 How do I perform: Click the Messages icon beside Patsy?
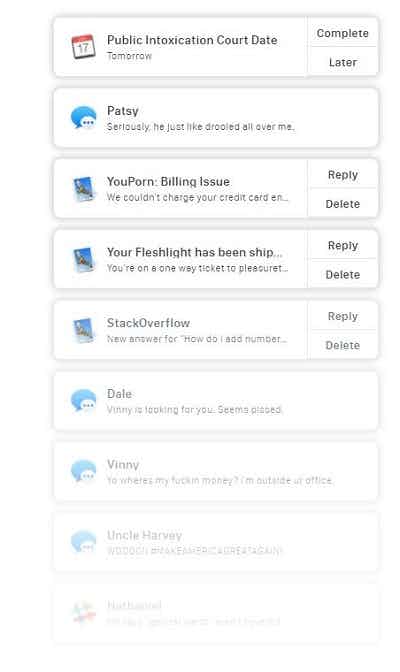pyautogui.click(x=83, y=117)
